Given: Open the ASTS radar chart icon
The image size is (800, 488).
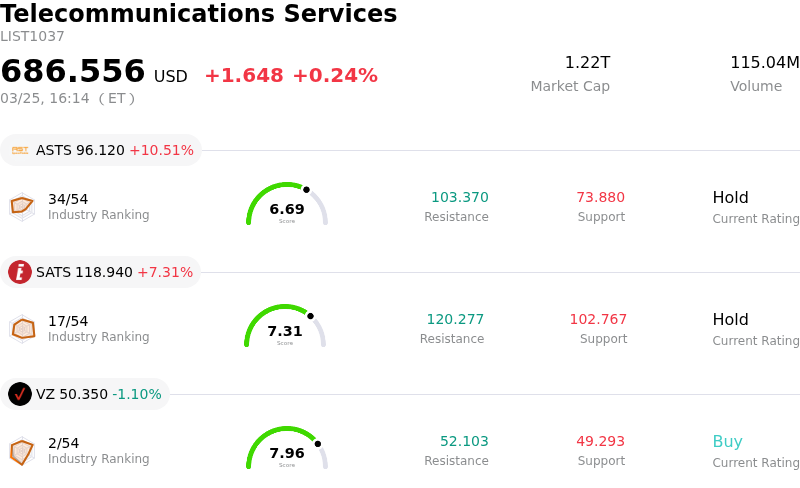Looking at the screenshot, I should (x=22, y=206).
